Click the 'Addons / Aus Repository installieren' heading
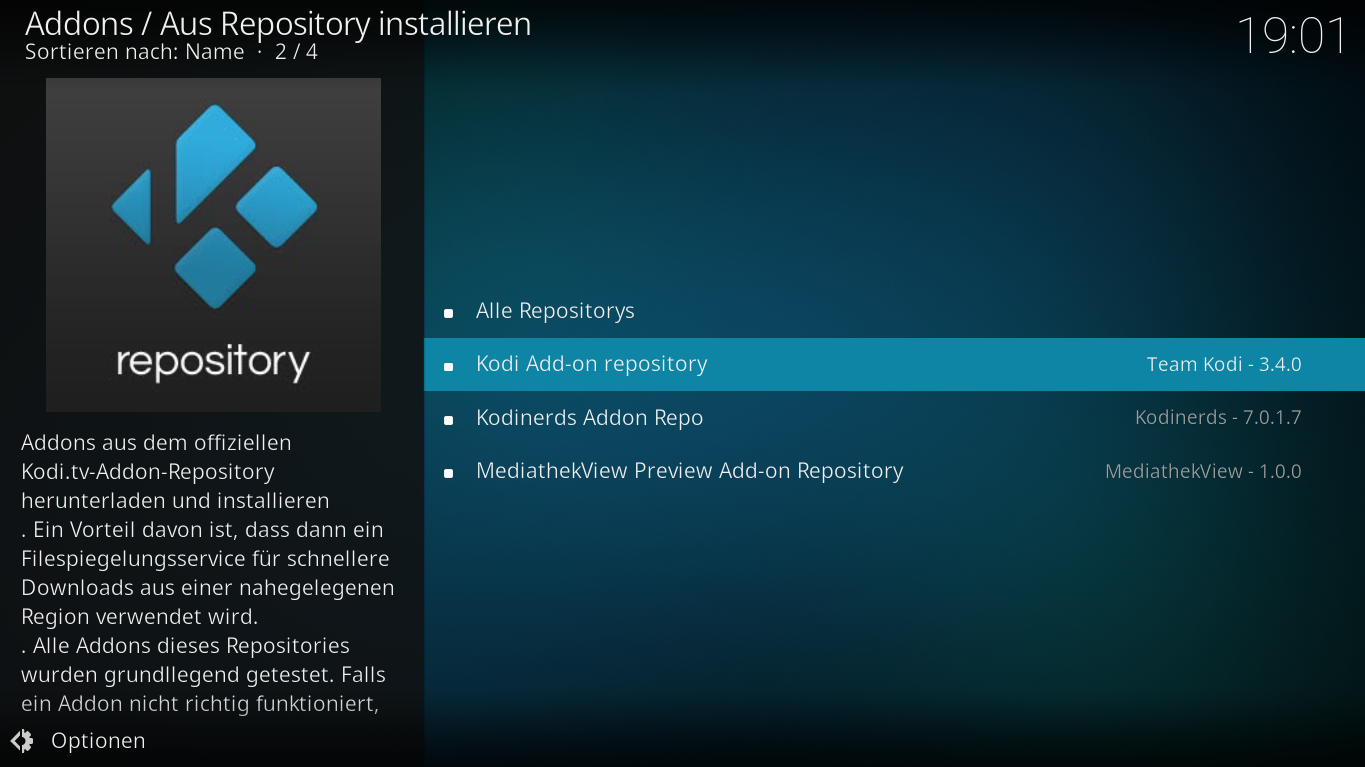Image resolution: width=1365 pixels, height=767 pixels. (x=278, y=23)
